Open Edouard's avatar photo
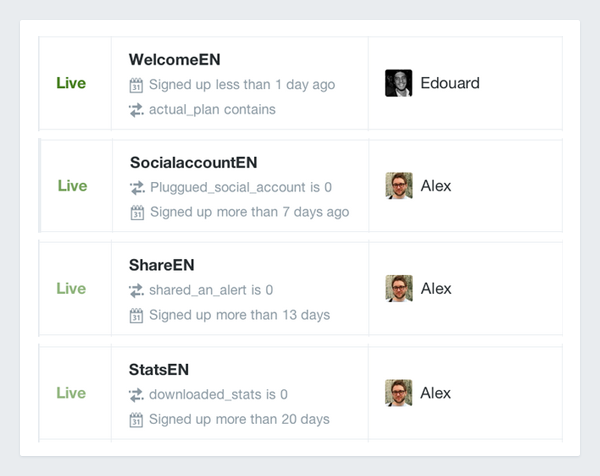 (399, 83)
